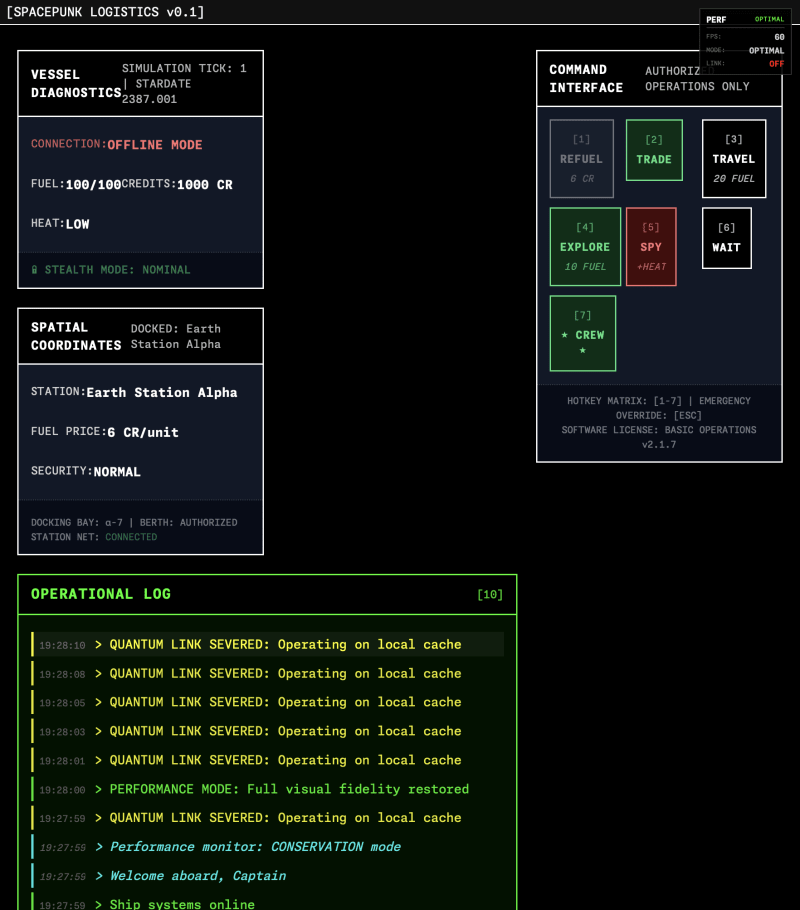Click the VESSEL DIAGNOSTICS panel title
The height and width of the screenshot is (910, 800).
click(75, 84)
